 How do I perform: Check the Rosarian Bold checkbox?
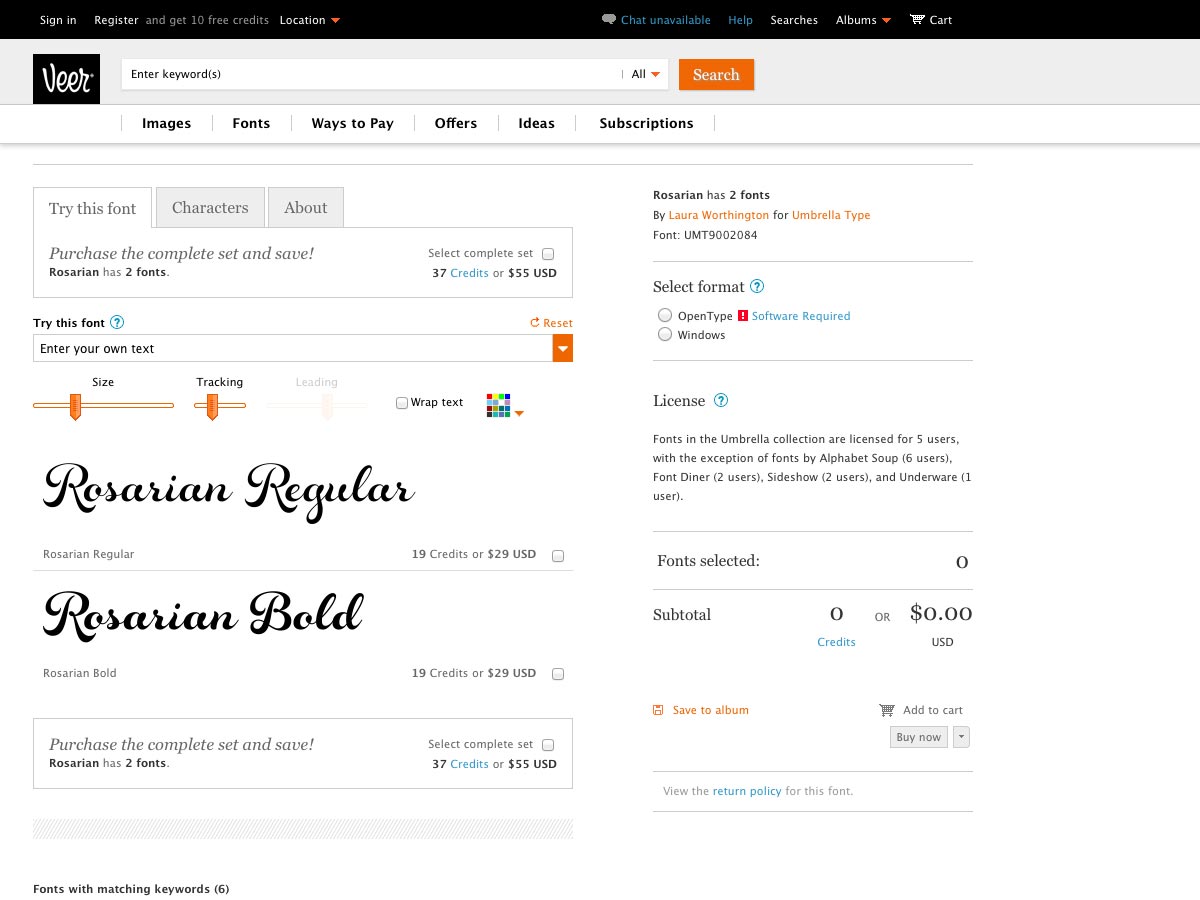pyautogui.click(x=558, y=674)
